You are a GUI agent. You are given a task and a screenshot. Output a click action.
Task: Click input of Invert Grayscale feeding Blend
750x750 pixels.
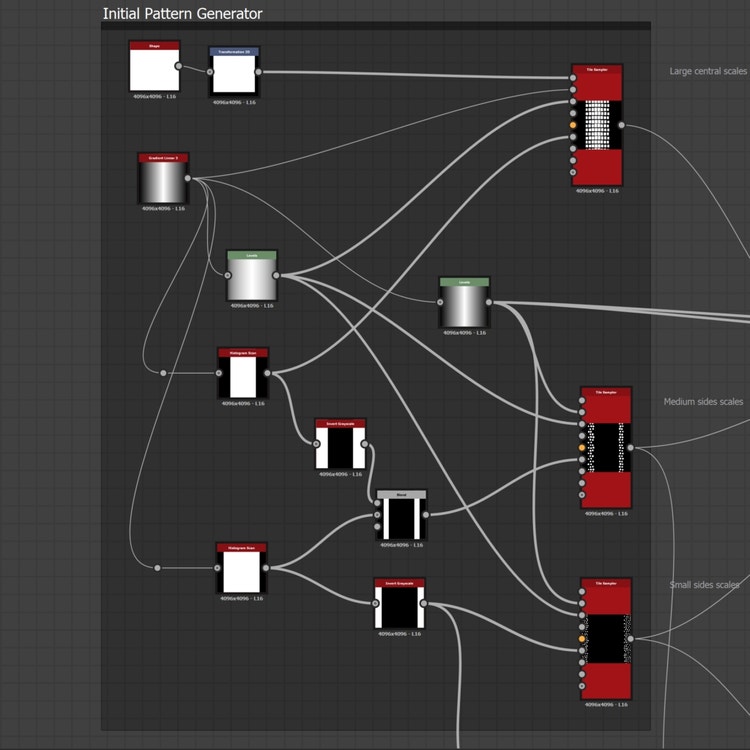pos(316,444)
